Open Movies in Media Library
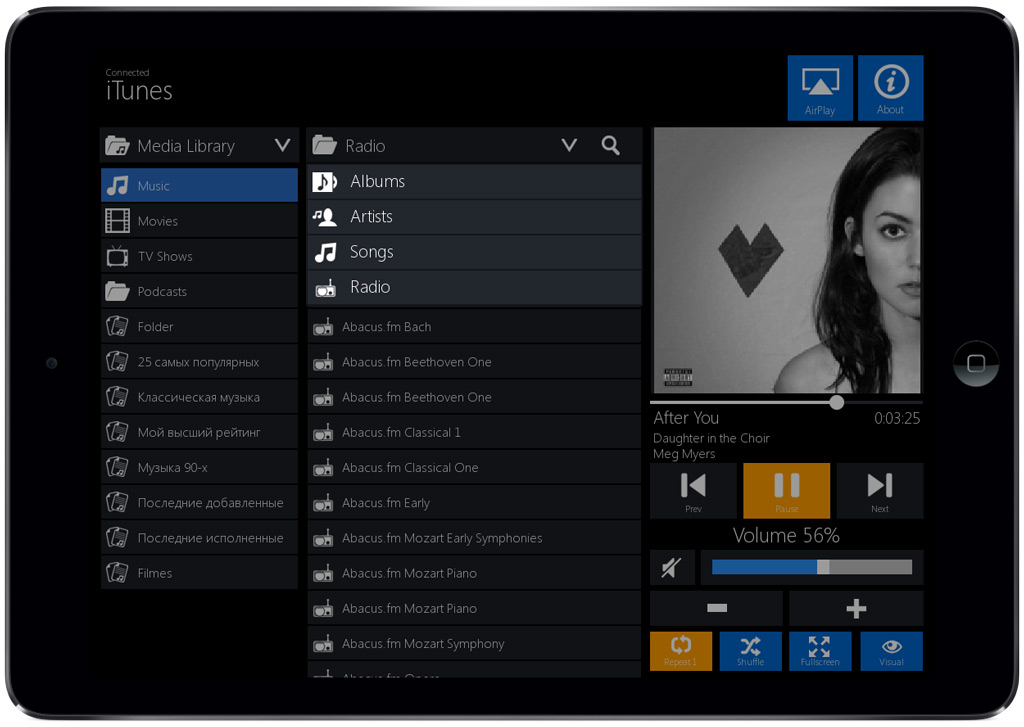Viewport: 1024px width, 727px height. [x=199, y=221]
